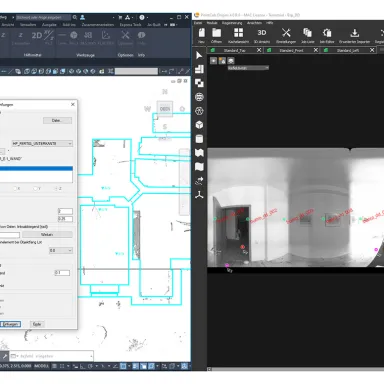Click the first square view icon above panorama
Image resolution: width=384 pixels, height=384 pixels.
point(213,61)
